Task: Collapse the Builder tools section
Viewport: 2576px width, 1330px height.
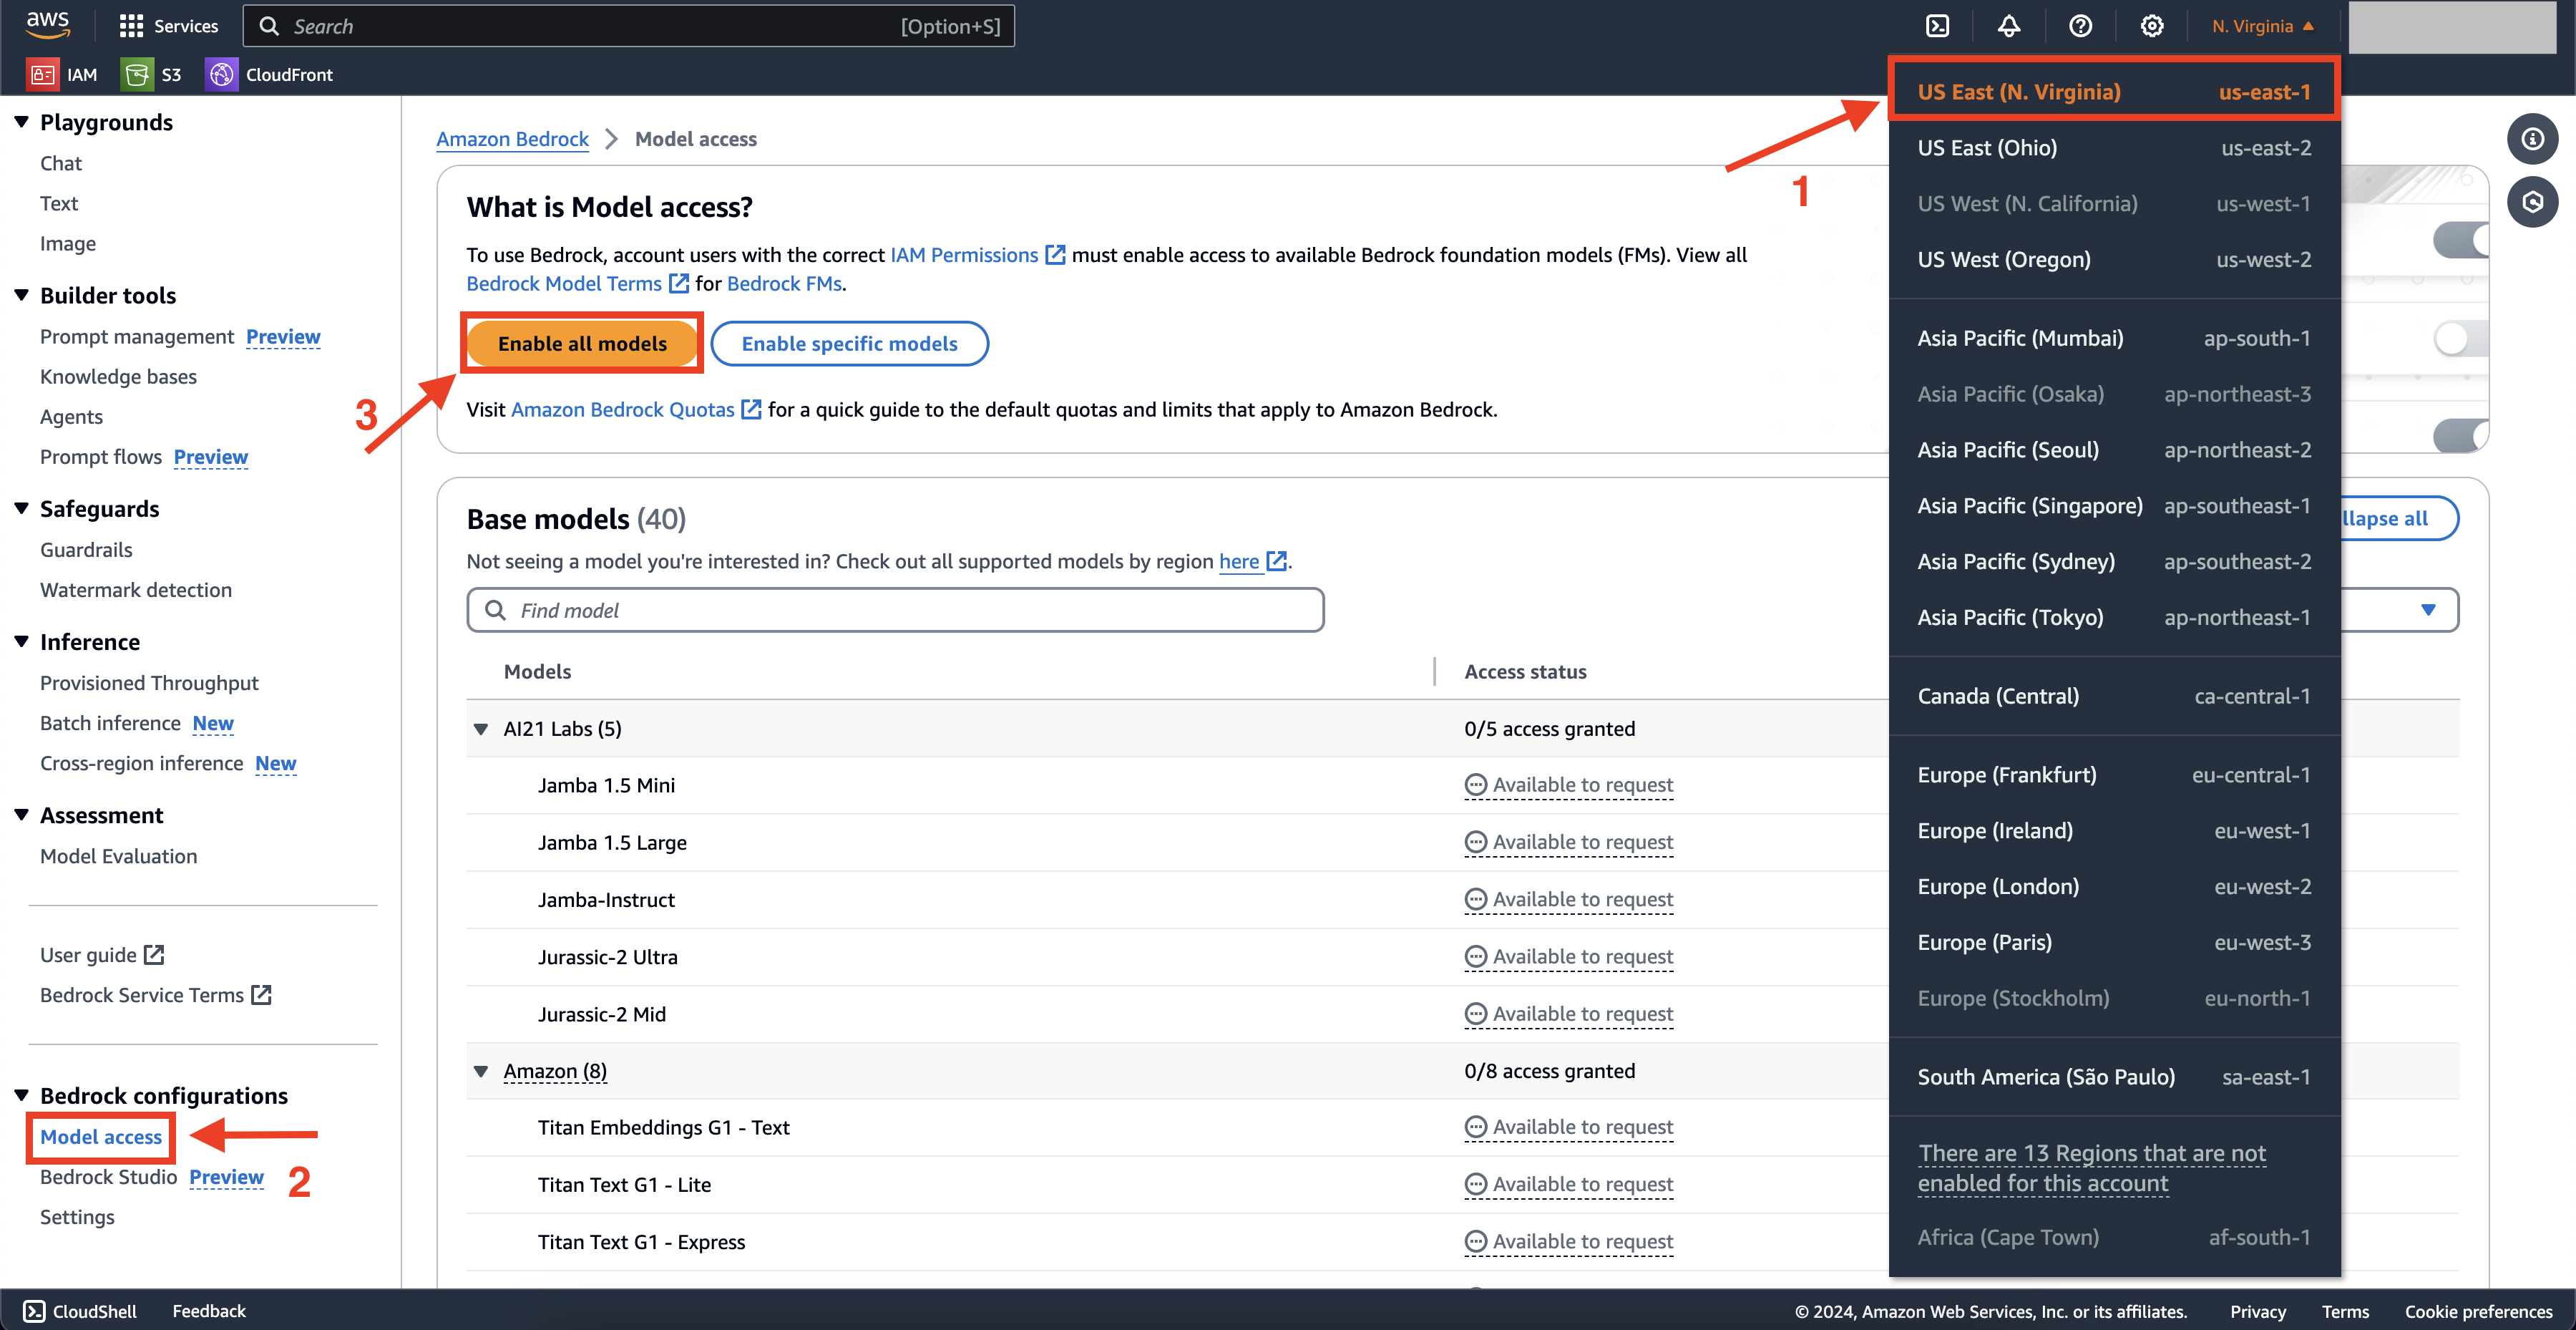Action: pos(21,295)
